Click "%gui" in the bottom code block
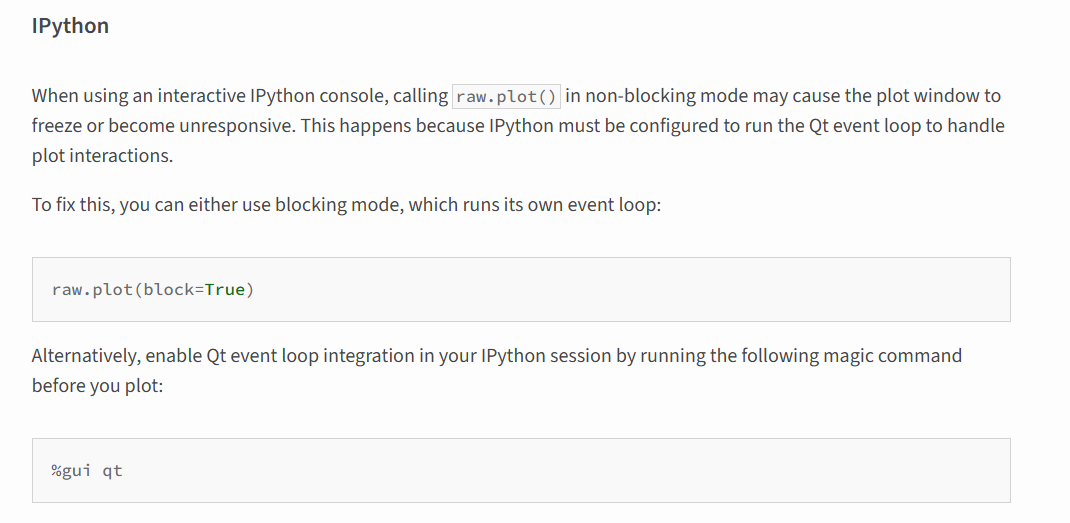1070x523 pixels. (71, 470)
